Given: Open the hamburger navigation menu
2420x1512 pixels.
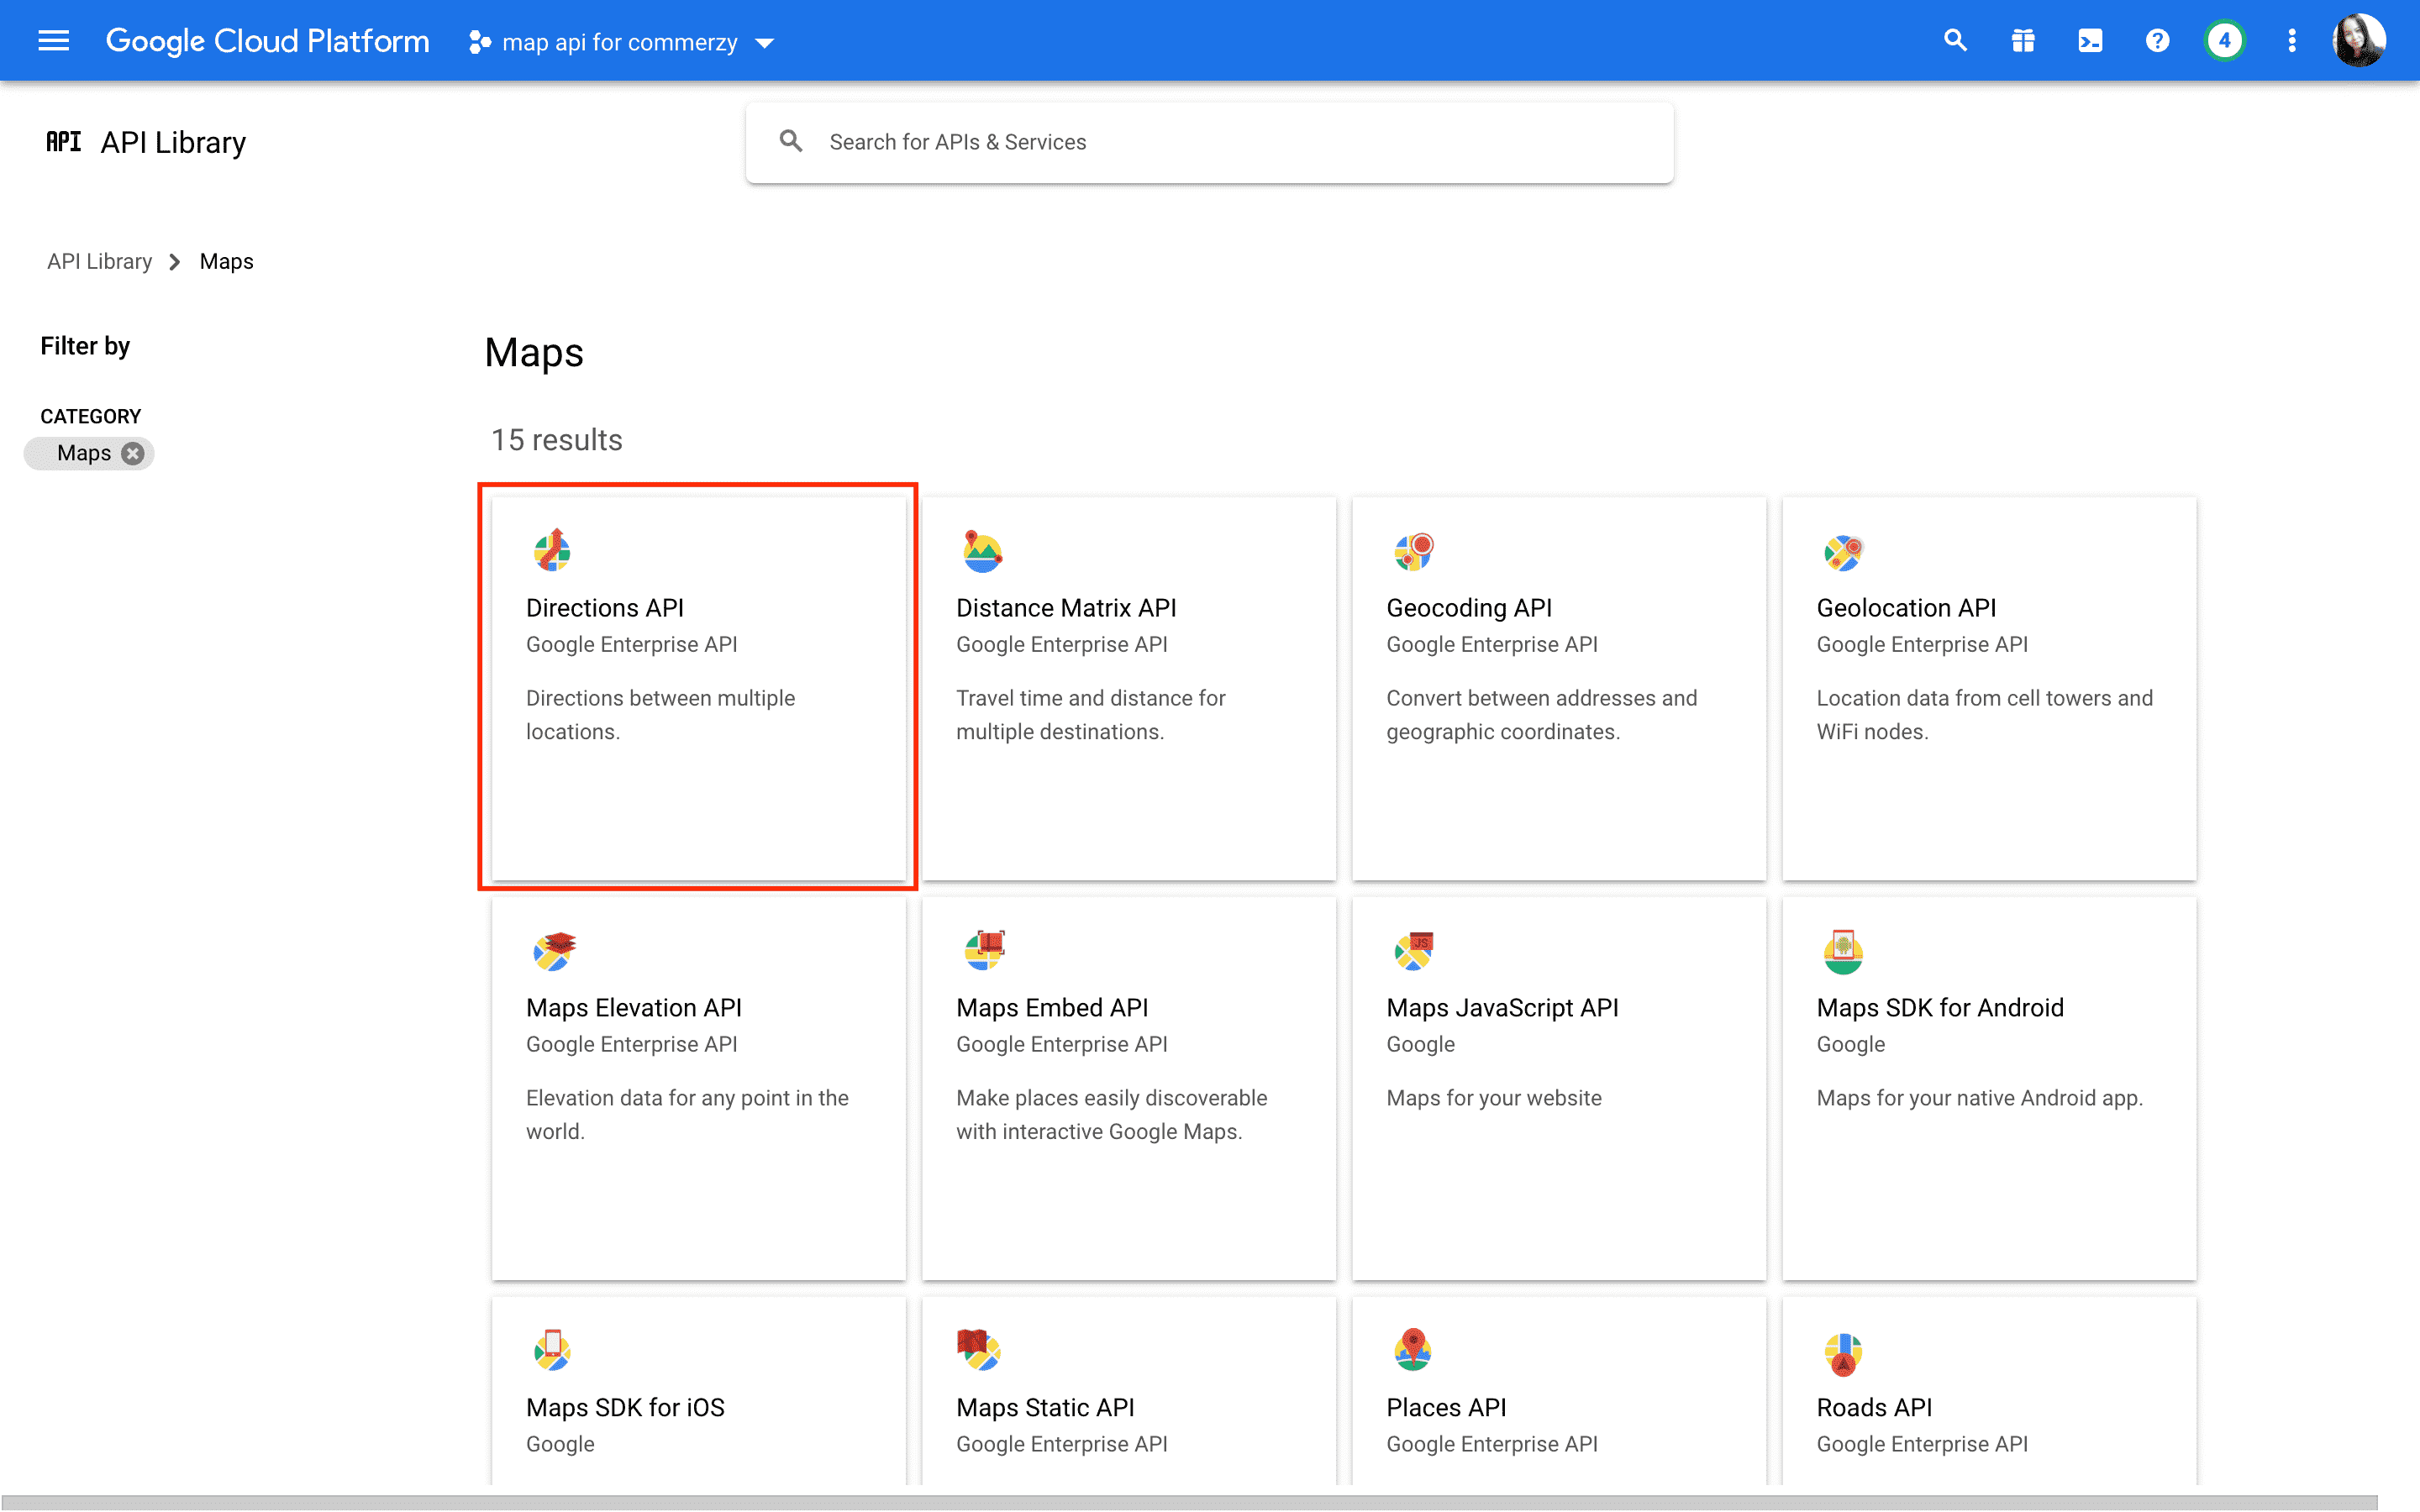Looking at the screenshot, I should pyautogui.click(x=53, y=41).
